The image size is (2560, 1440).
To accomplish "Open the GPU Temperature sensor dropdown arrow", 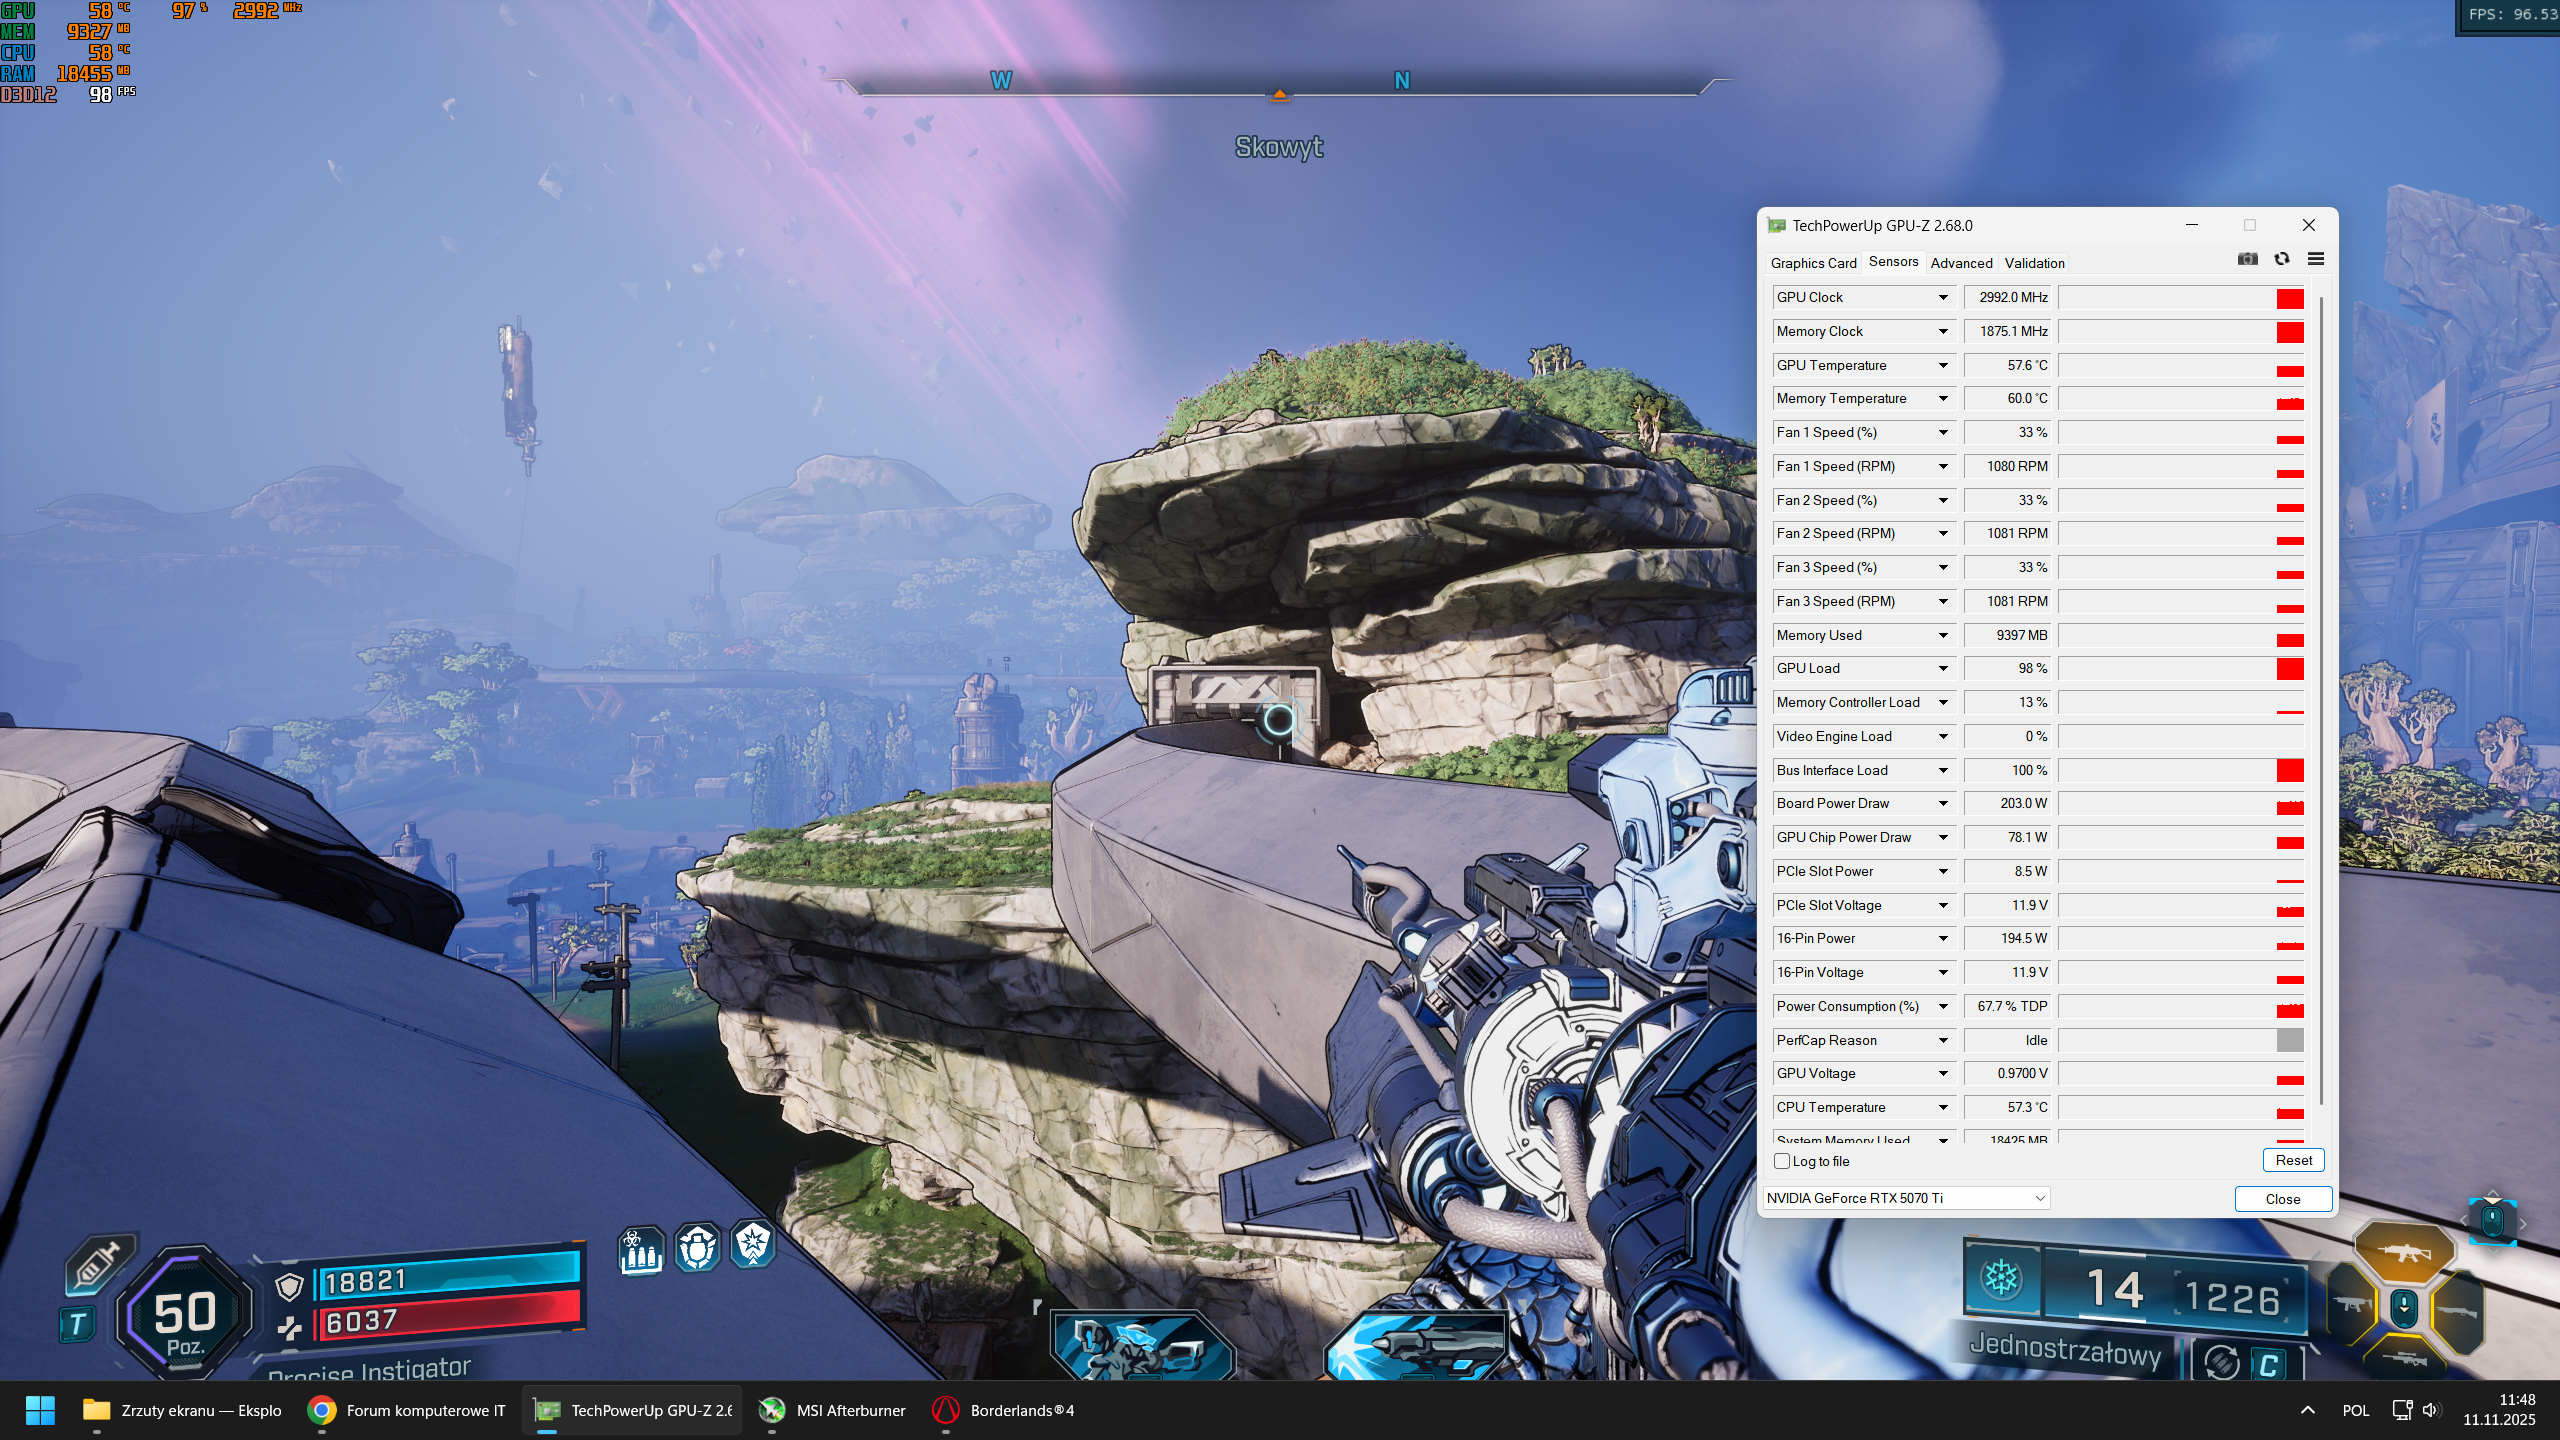I will coord(1943,365).
